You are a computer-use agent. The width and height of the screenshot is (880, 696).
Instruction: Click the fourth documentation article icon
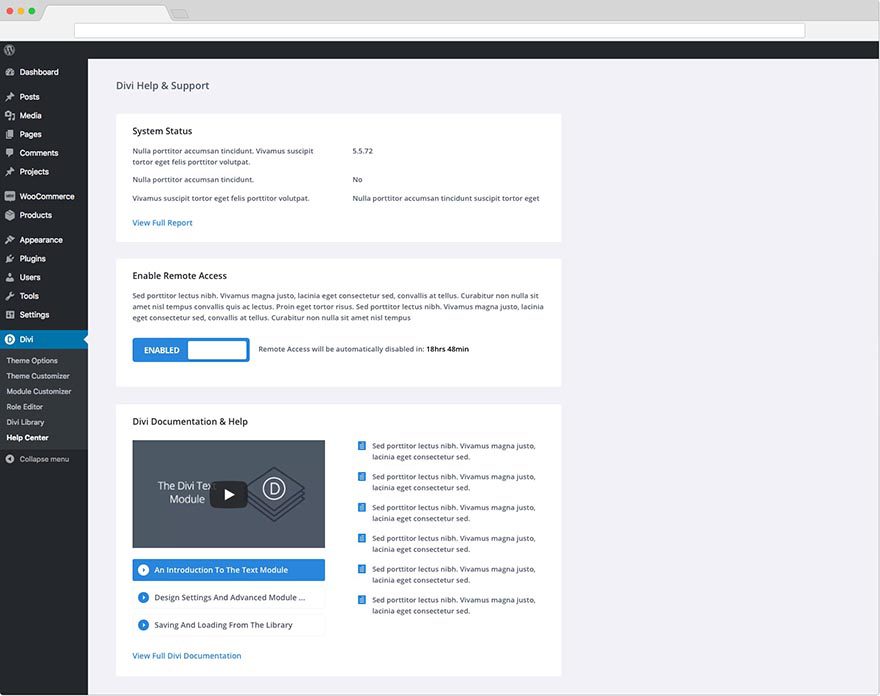tap(362, 538)
